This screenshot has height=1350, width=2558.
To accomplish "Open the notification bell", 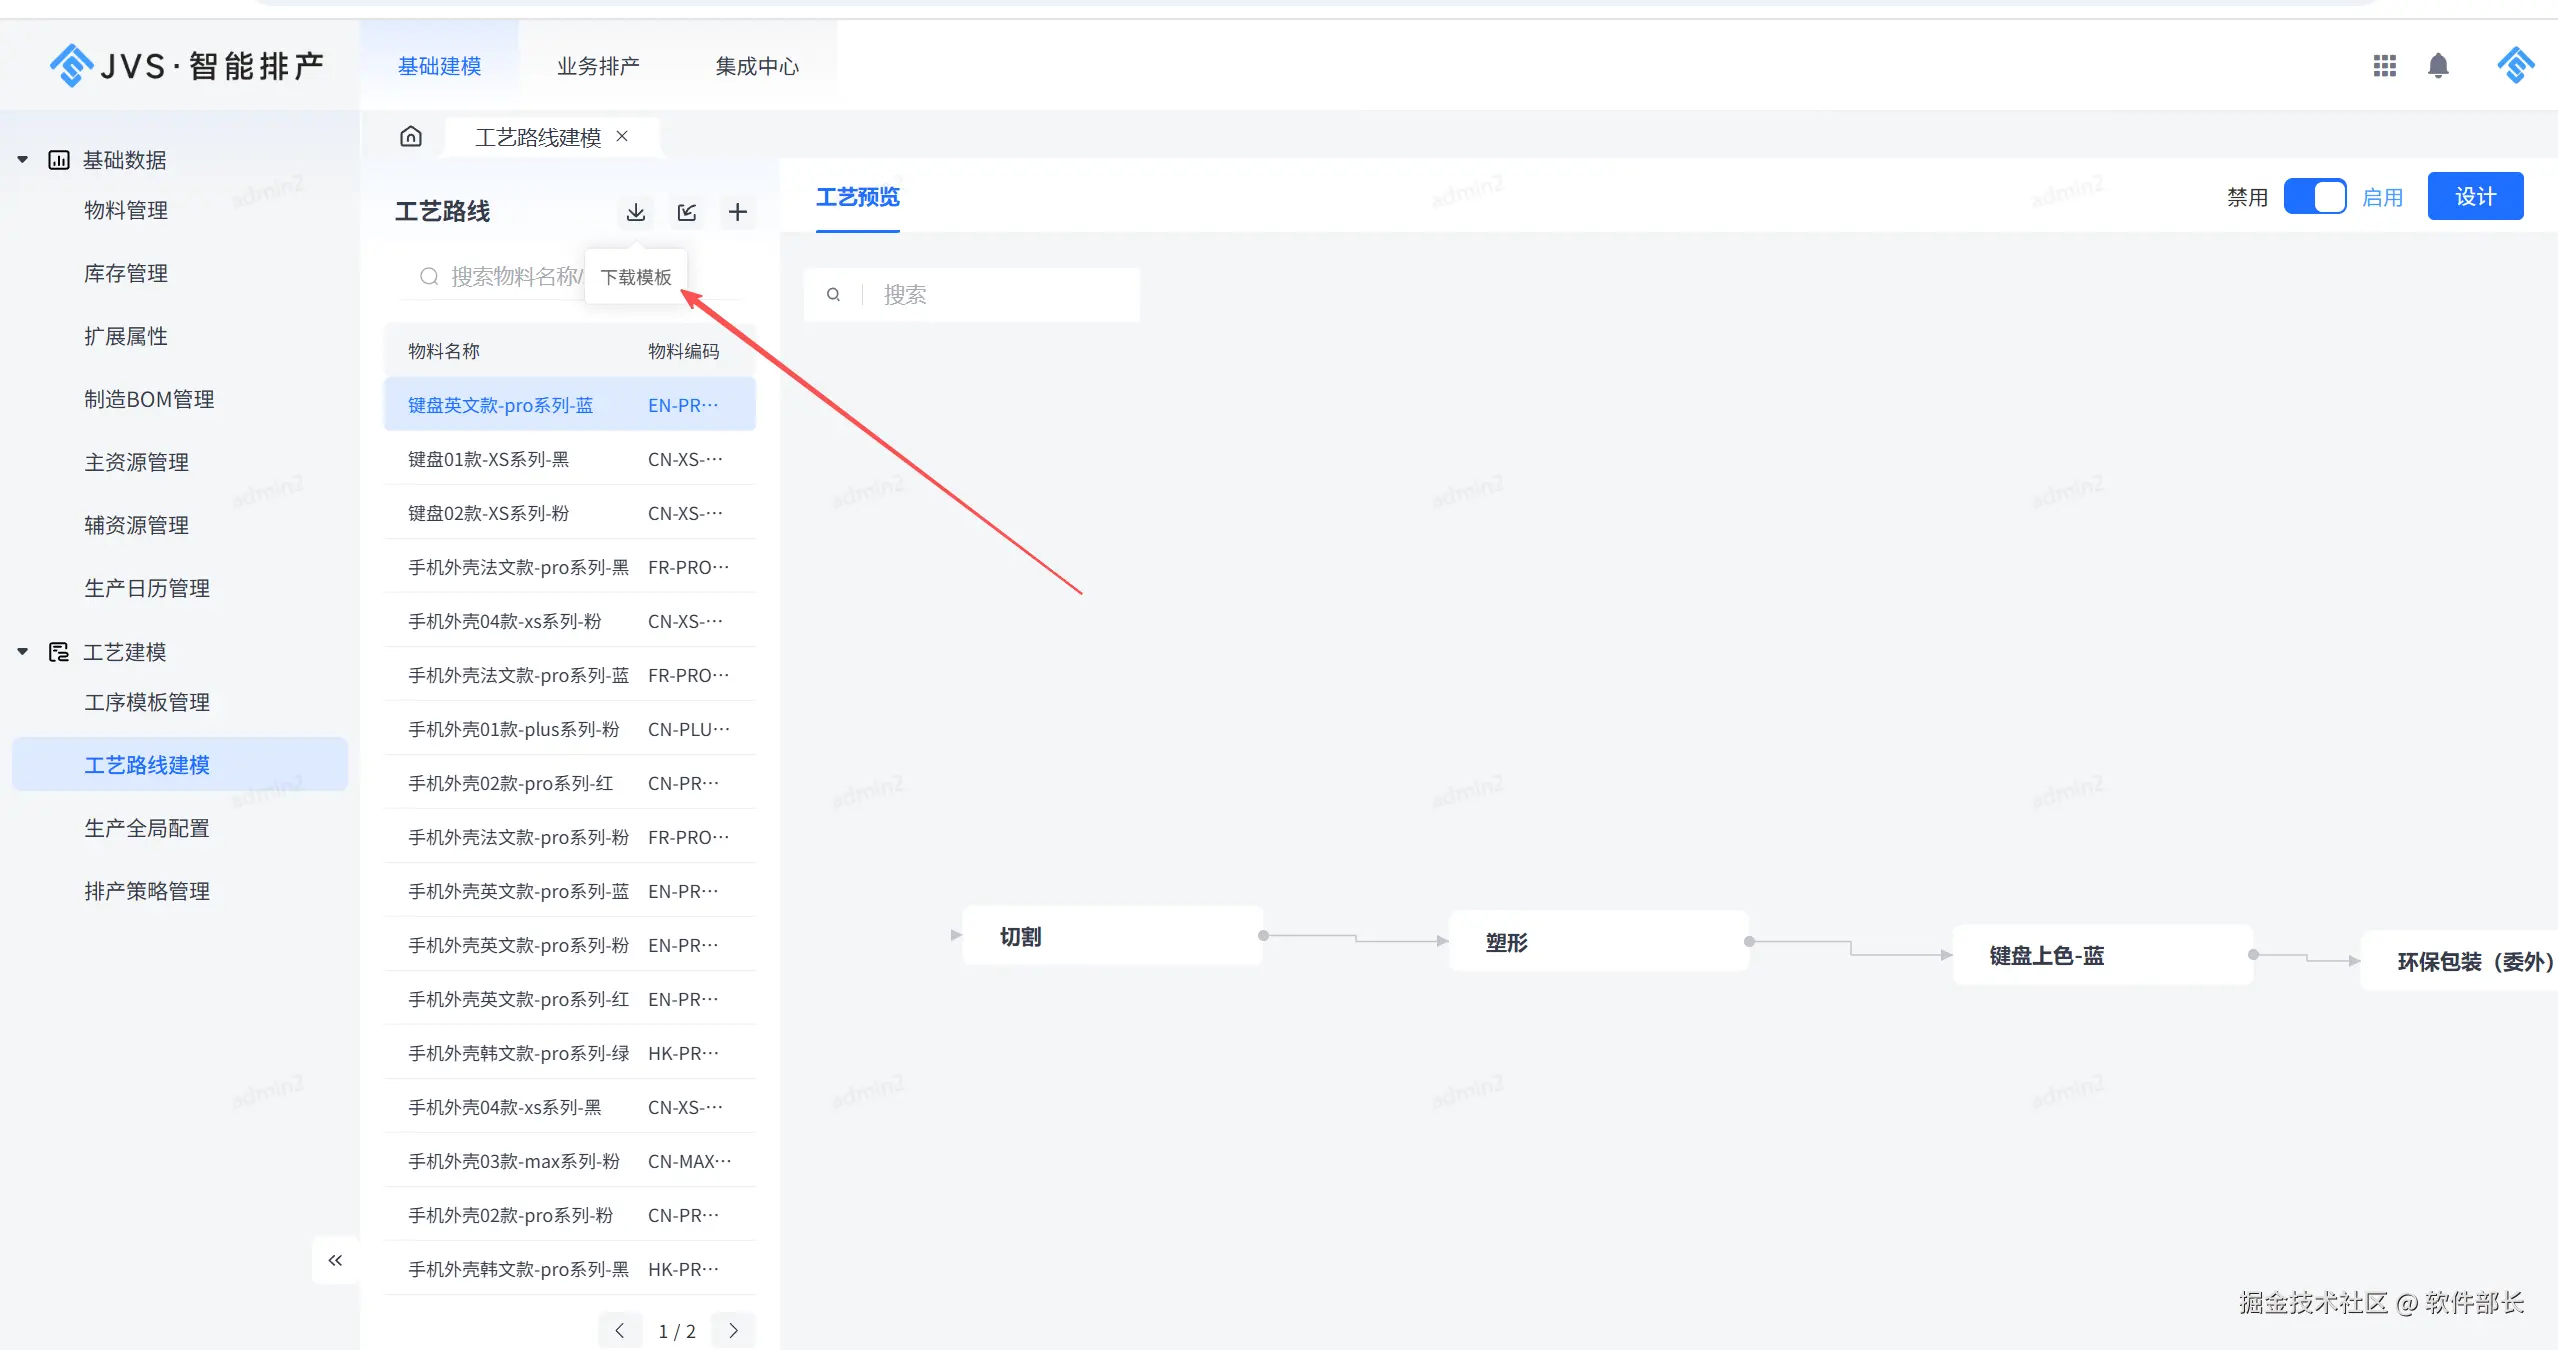I will 2438,66.
